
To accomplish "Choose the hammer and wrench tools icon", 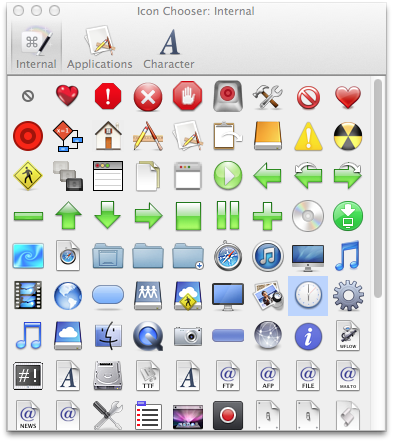I will (x=268, y=97).
